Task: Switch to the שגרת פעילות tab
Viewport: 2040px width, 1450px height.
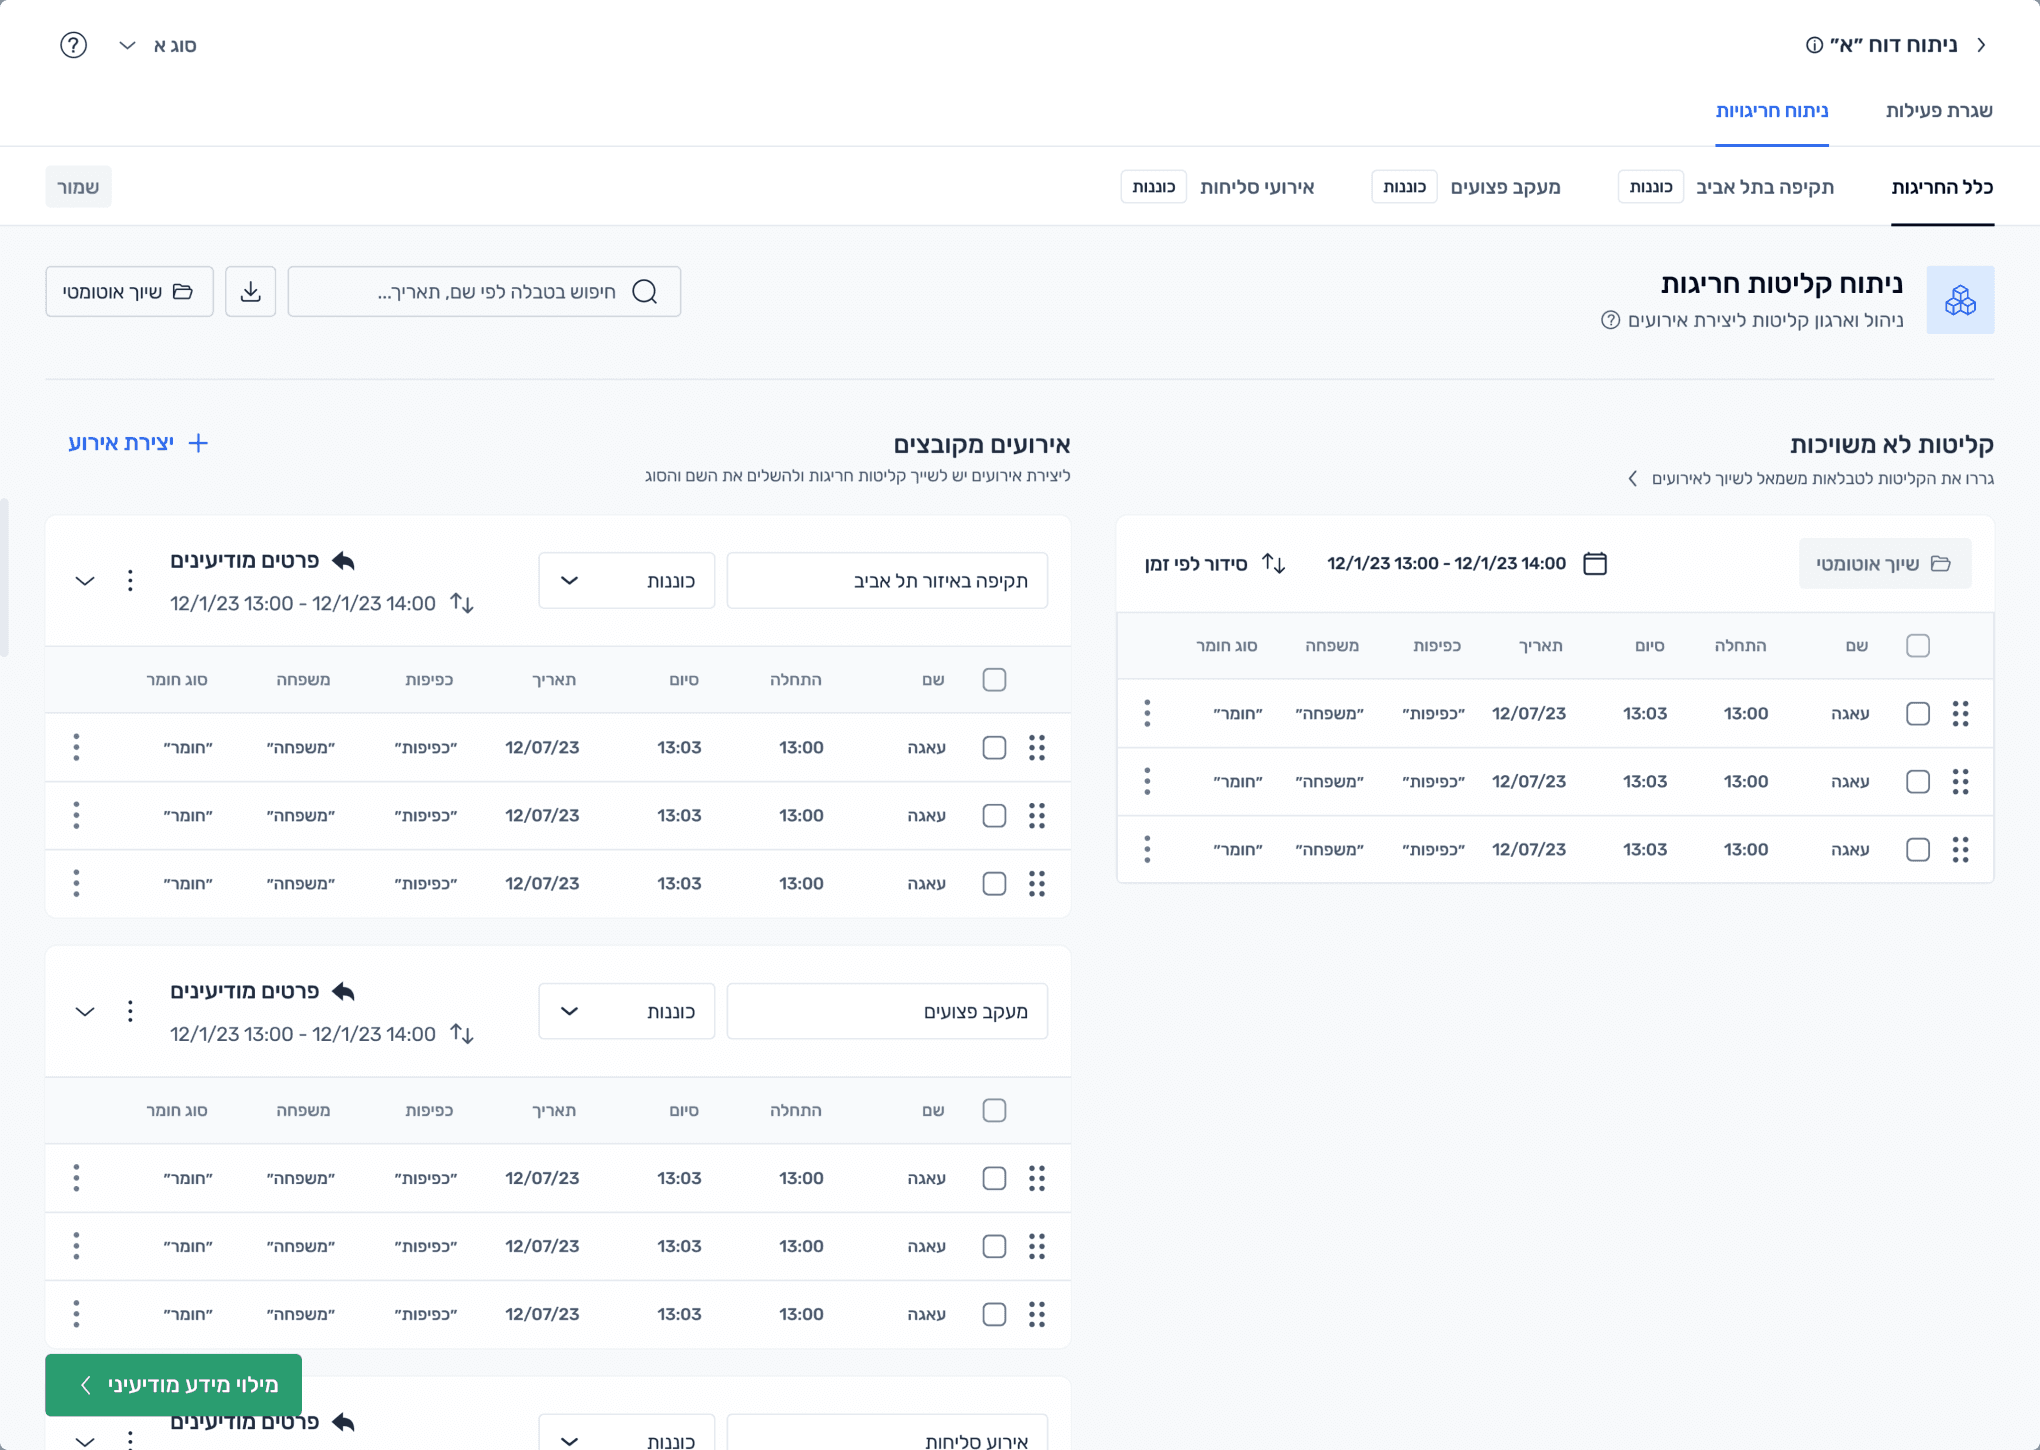Action: click(x=1938, y=110)
